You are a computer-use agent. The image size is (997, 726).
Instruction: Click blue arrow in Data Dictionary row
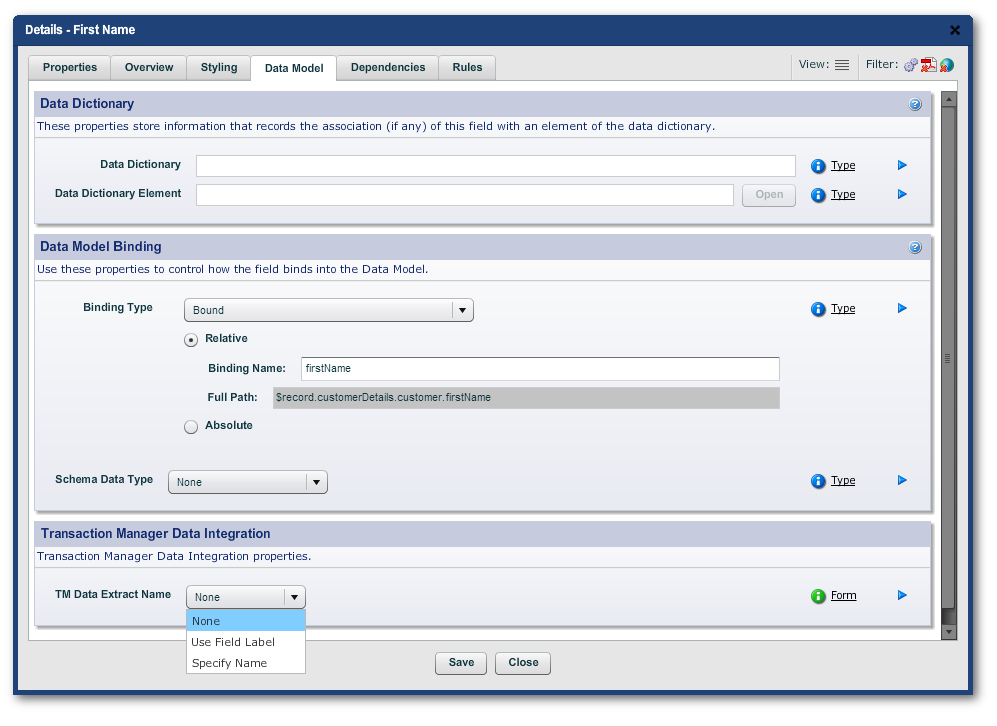(x=902, y=165)
